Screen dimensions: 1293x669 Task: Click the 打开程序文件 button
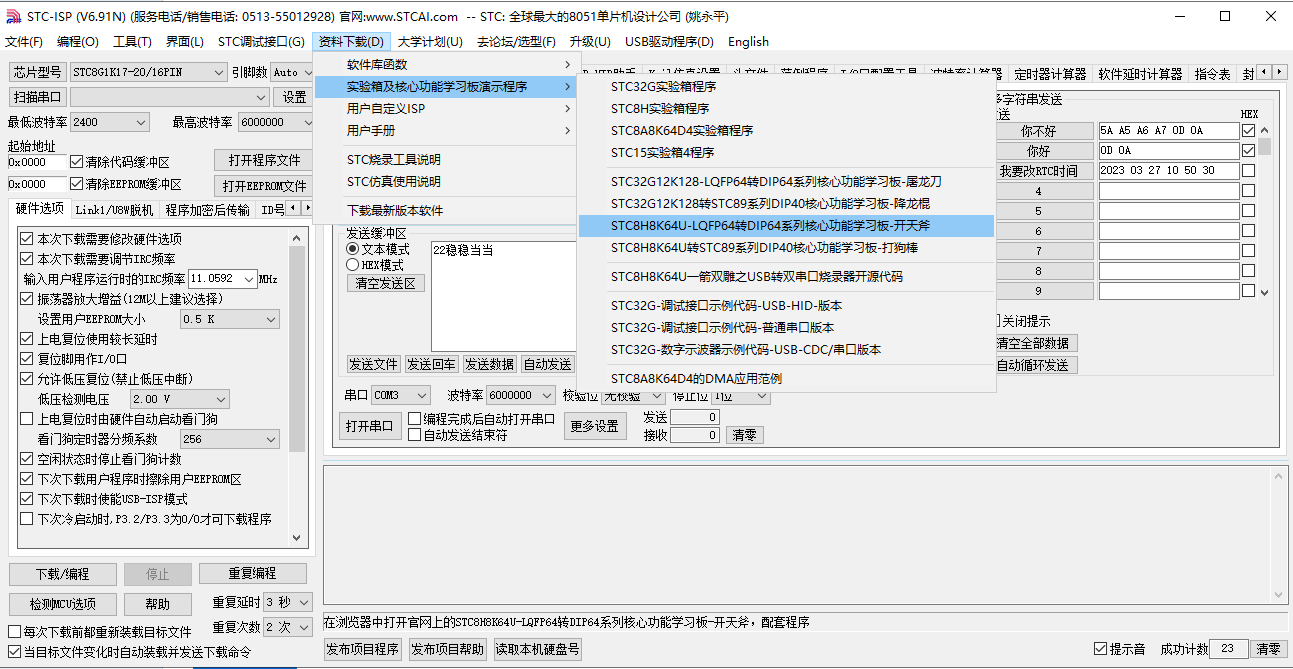coord(264,160)
